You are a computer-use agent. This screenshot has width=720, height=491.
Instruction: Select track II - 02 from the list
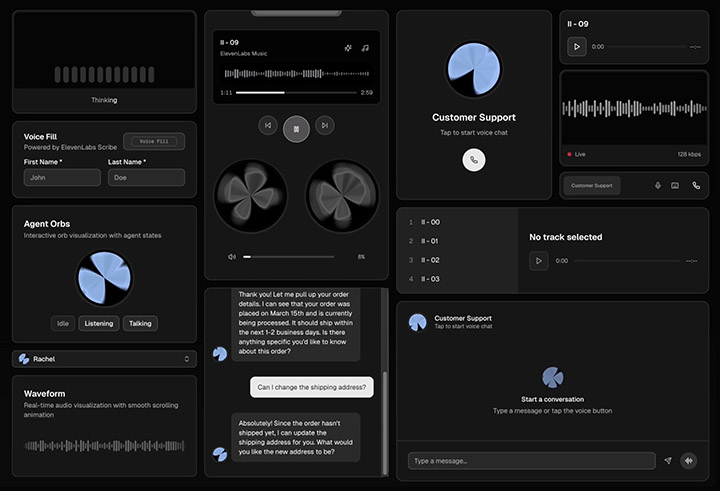[430, 260]
